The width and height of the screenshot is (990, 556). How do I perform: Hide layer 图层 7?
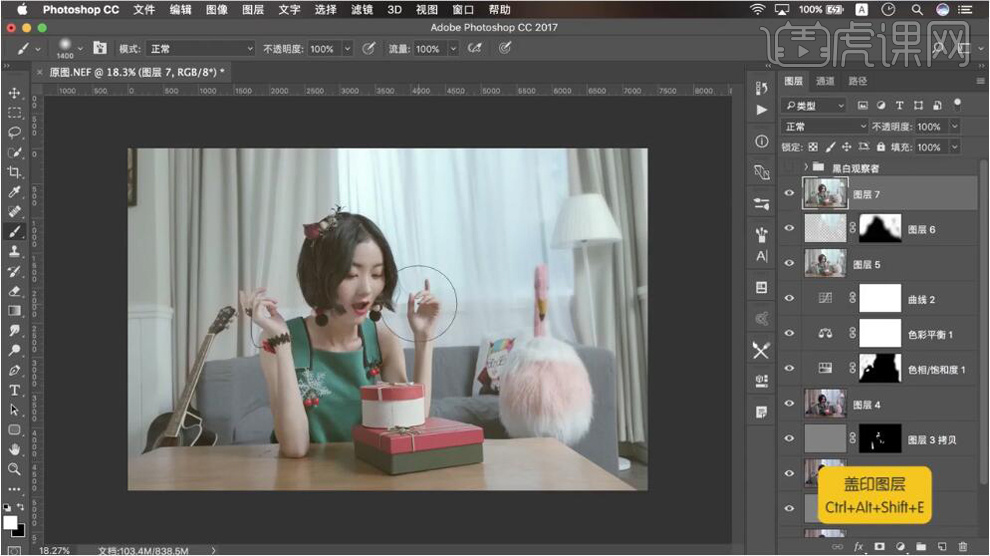pos(789,193)
